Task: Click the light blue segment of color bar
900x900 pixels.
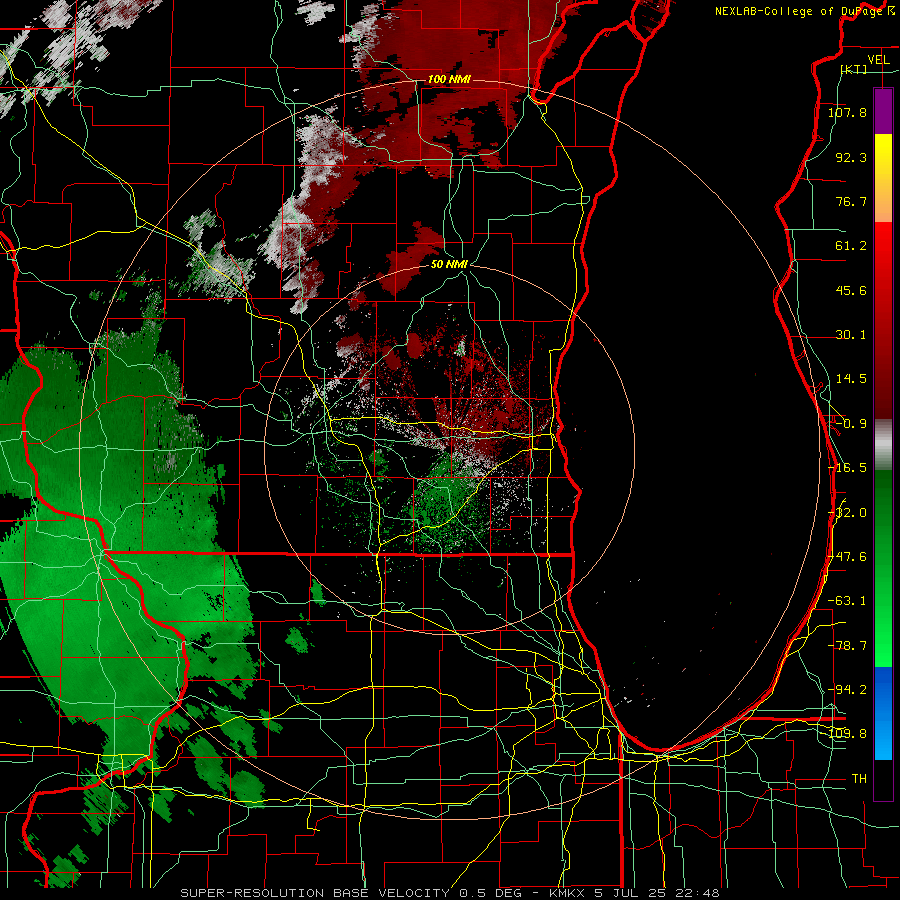Action: (x=883, y=738)
